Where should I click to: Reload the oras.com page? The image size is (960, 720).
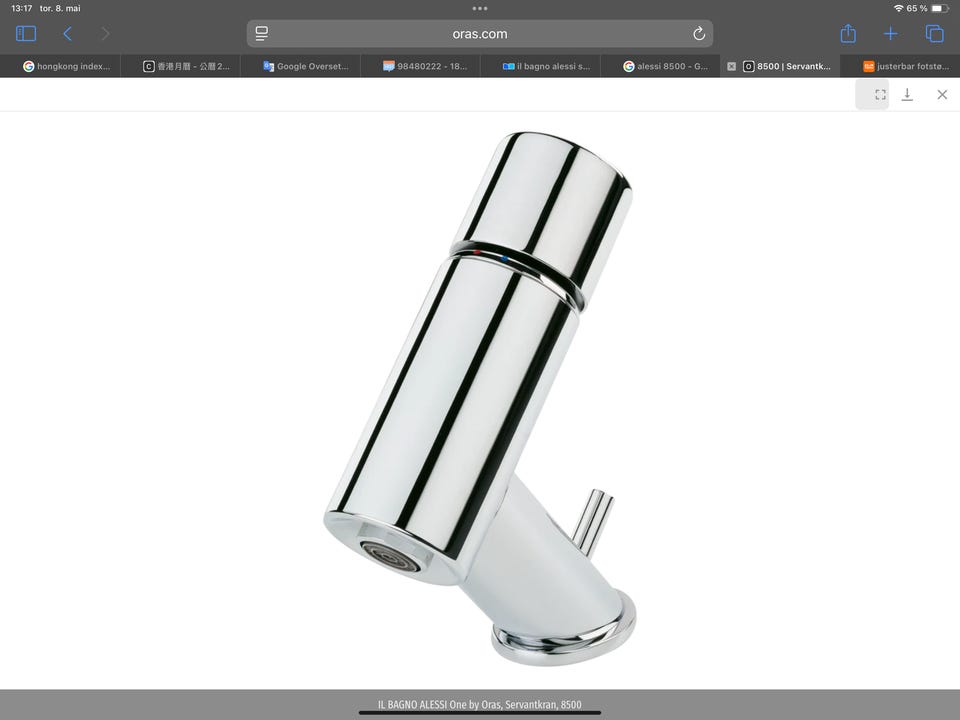(699, 34)
